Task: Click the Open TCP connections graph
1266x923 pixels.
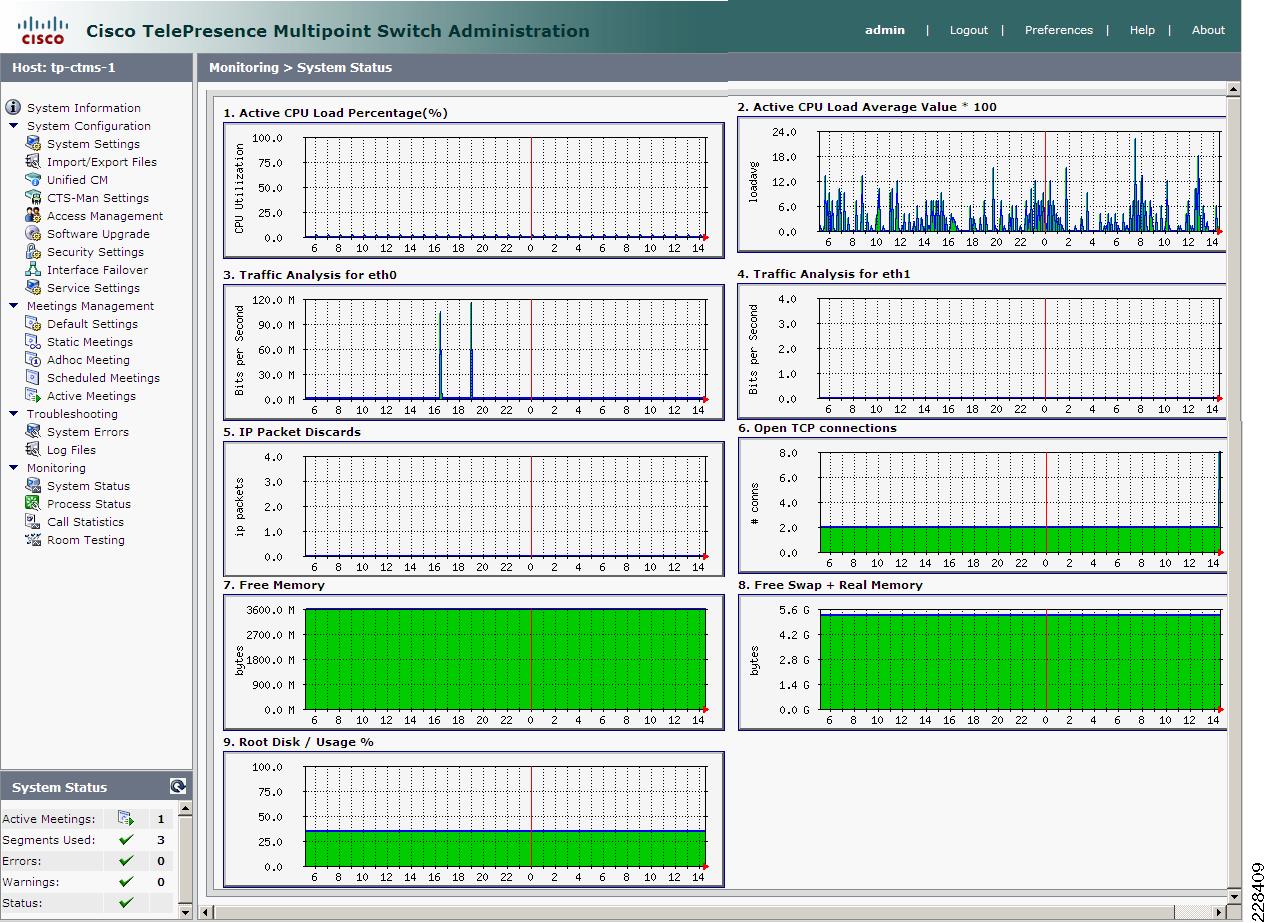Action: click(x=982, y=505)
